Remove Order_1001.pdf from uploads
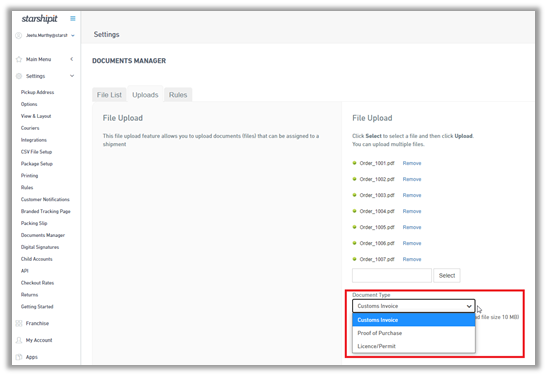The image size is (547, 376). [412, 163]
